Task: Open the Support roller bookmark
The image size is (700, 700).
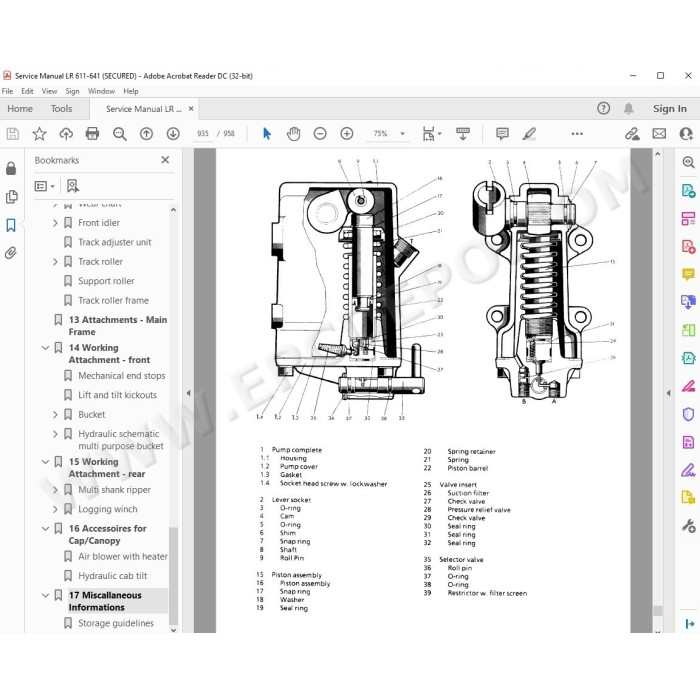Action: click(106, 281)
